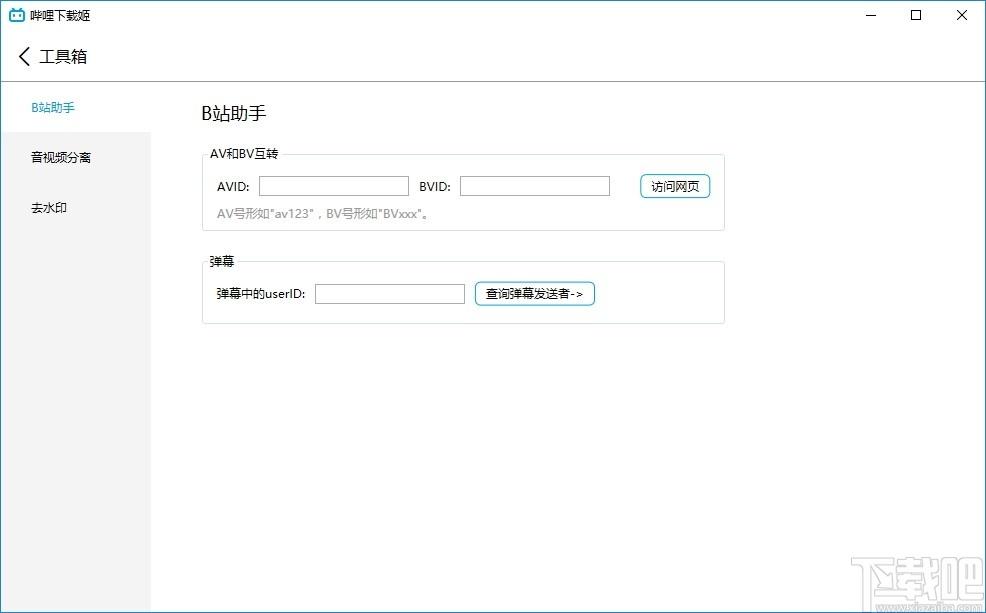
Task: Click the AV和BV互转 group label
Action: tap(244, 154)
